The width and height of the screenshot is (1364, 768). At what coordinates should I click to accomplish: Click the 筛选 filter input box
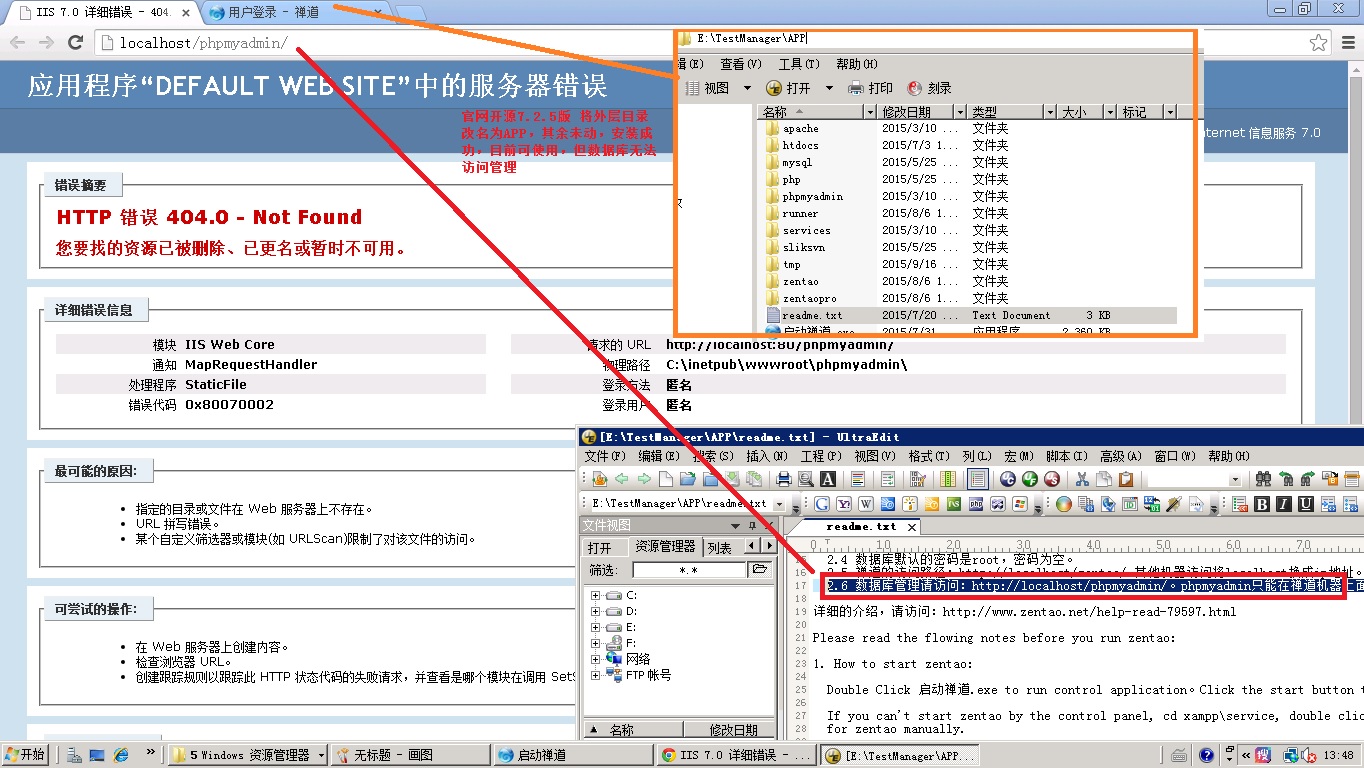(689, 570)
